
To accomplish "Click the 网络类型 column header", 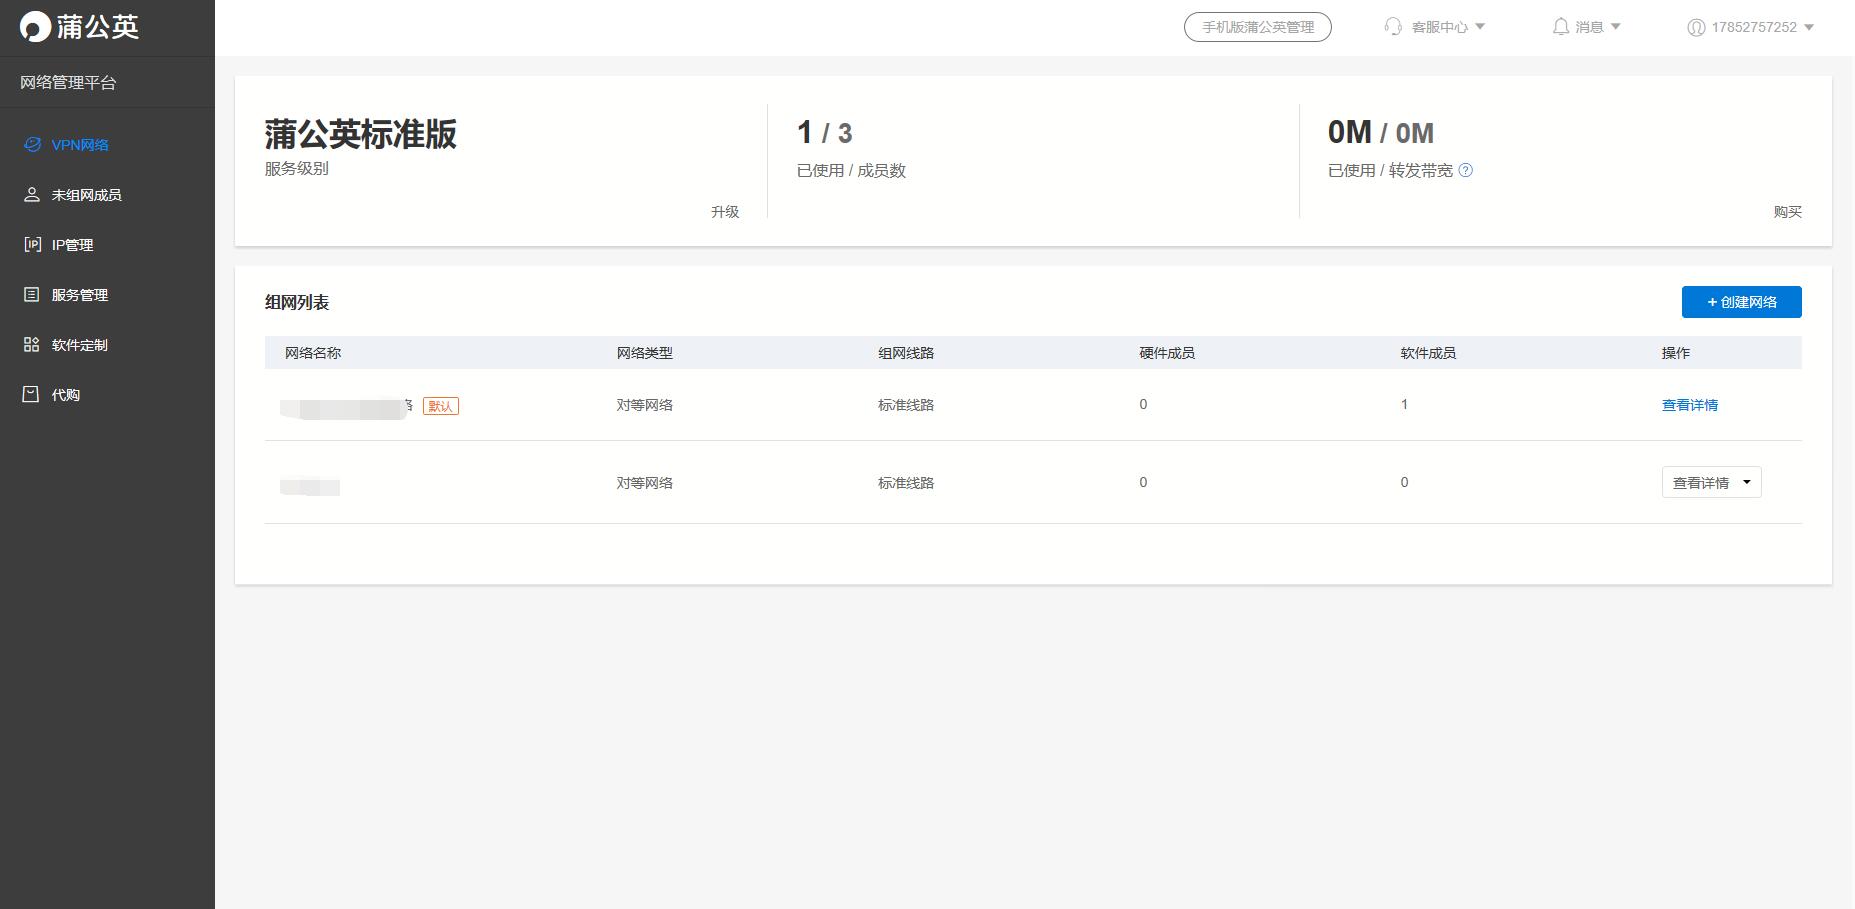I will (645, 353).
